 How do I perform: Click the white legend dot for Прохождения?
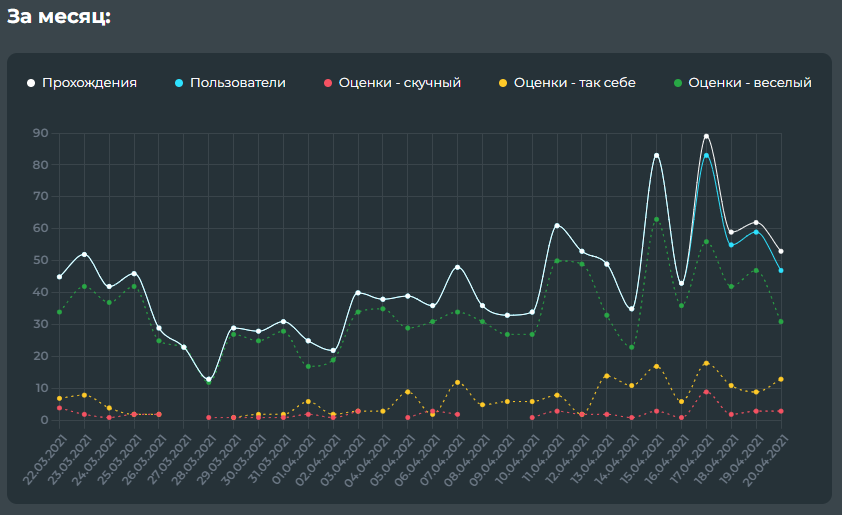pyautogui.click(x=31, y=83)
